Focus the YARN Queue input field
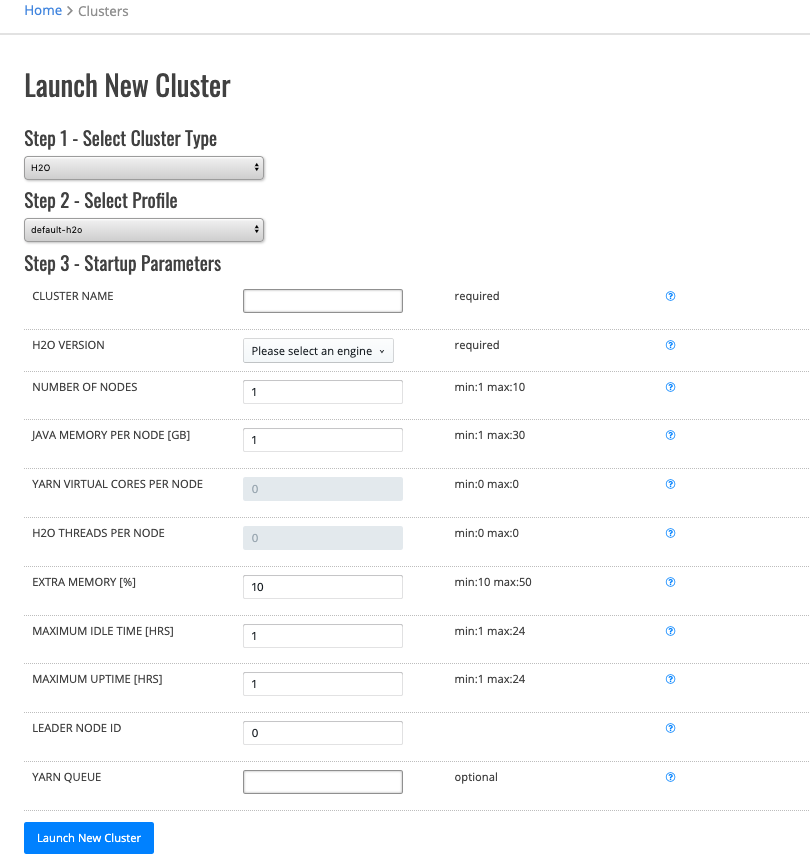The height and width of the screenshot is (862, 810). pos(323,782)
